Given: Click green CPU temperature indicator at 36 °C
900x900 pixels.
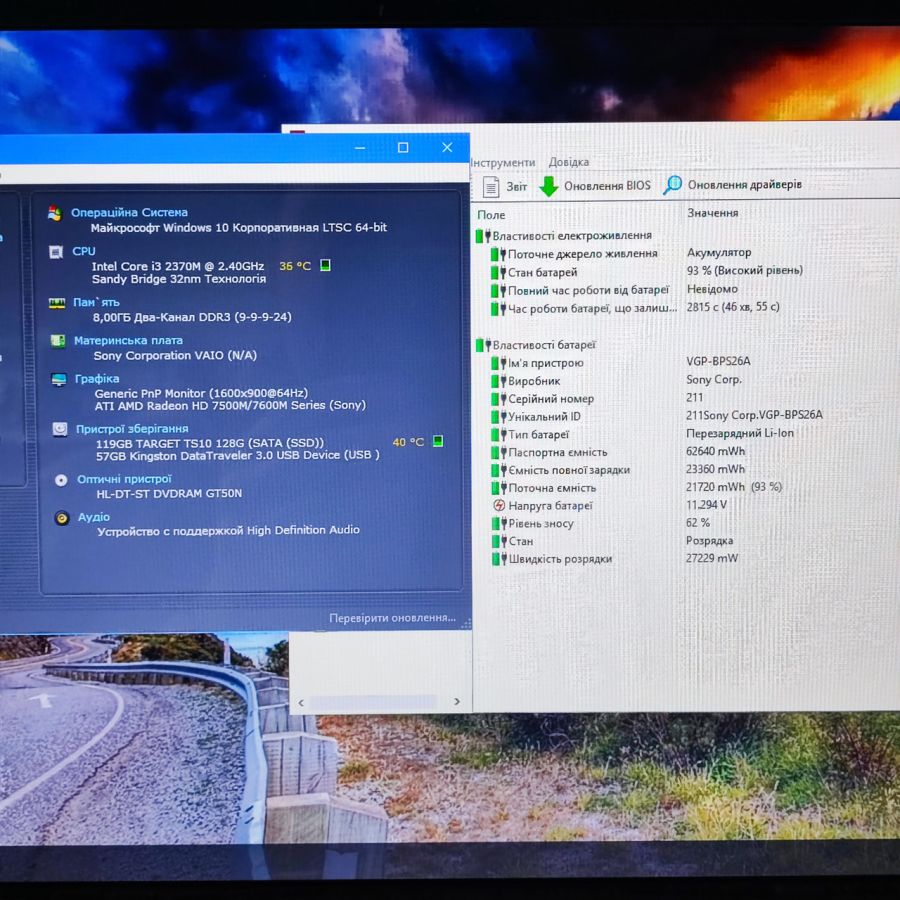Looking at the screenshot, I should tap(325, 265).
